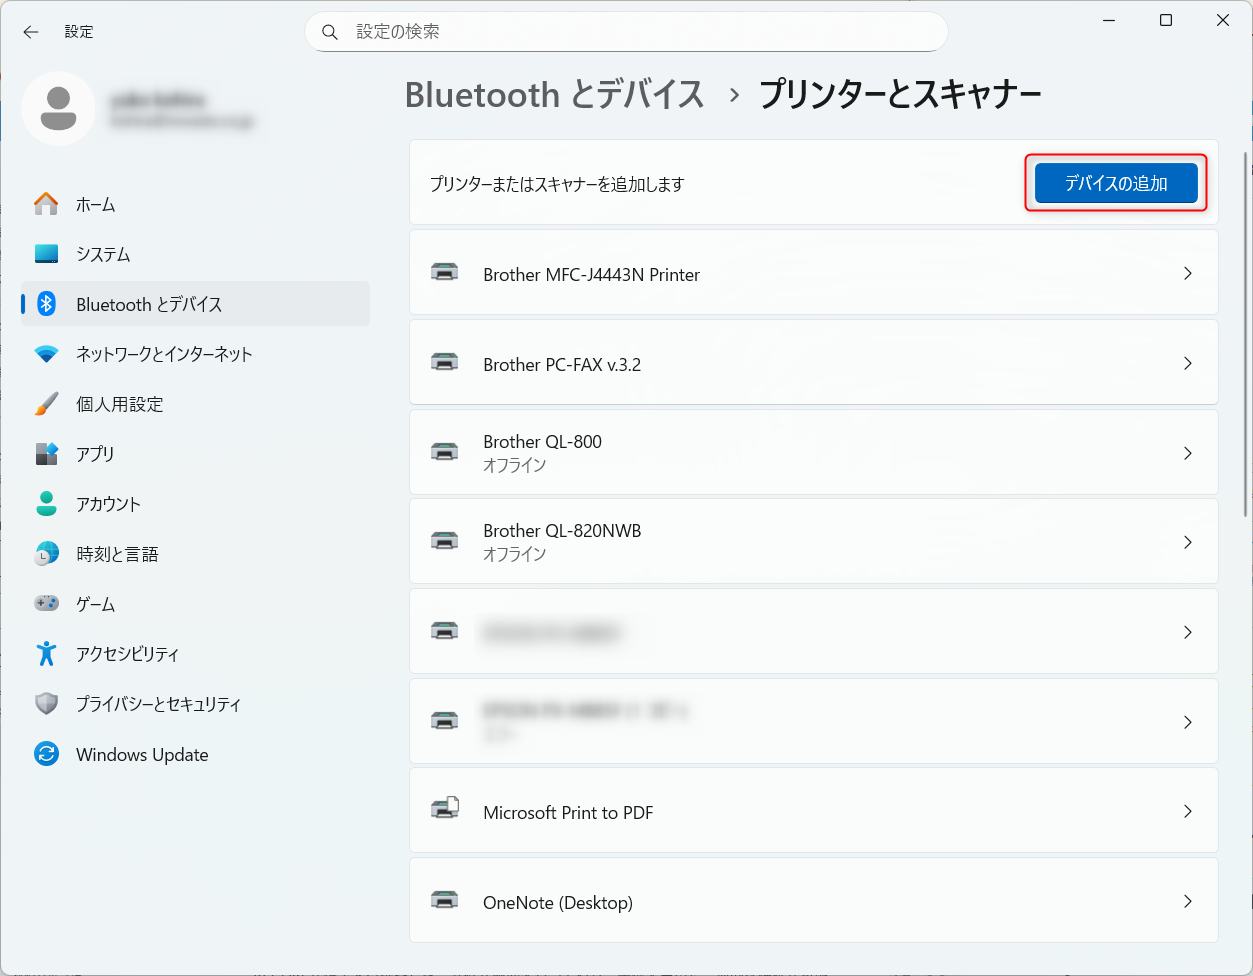Select OneNote (Desktop) entry text
This screenshot has height=976, width=1253.
(x=558, y=902)
